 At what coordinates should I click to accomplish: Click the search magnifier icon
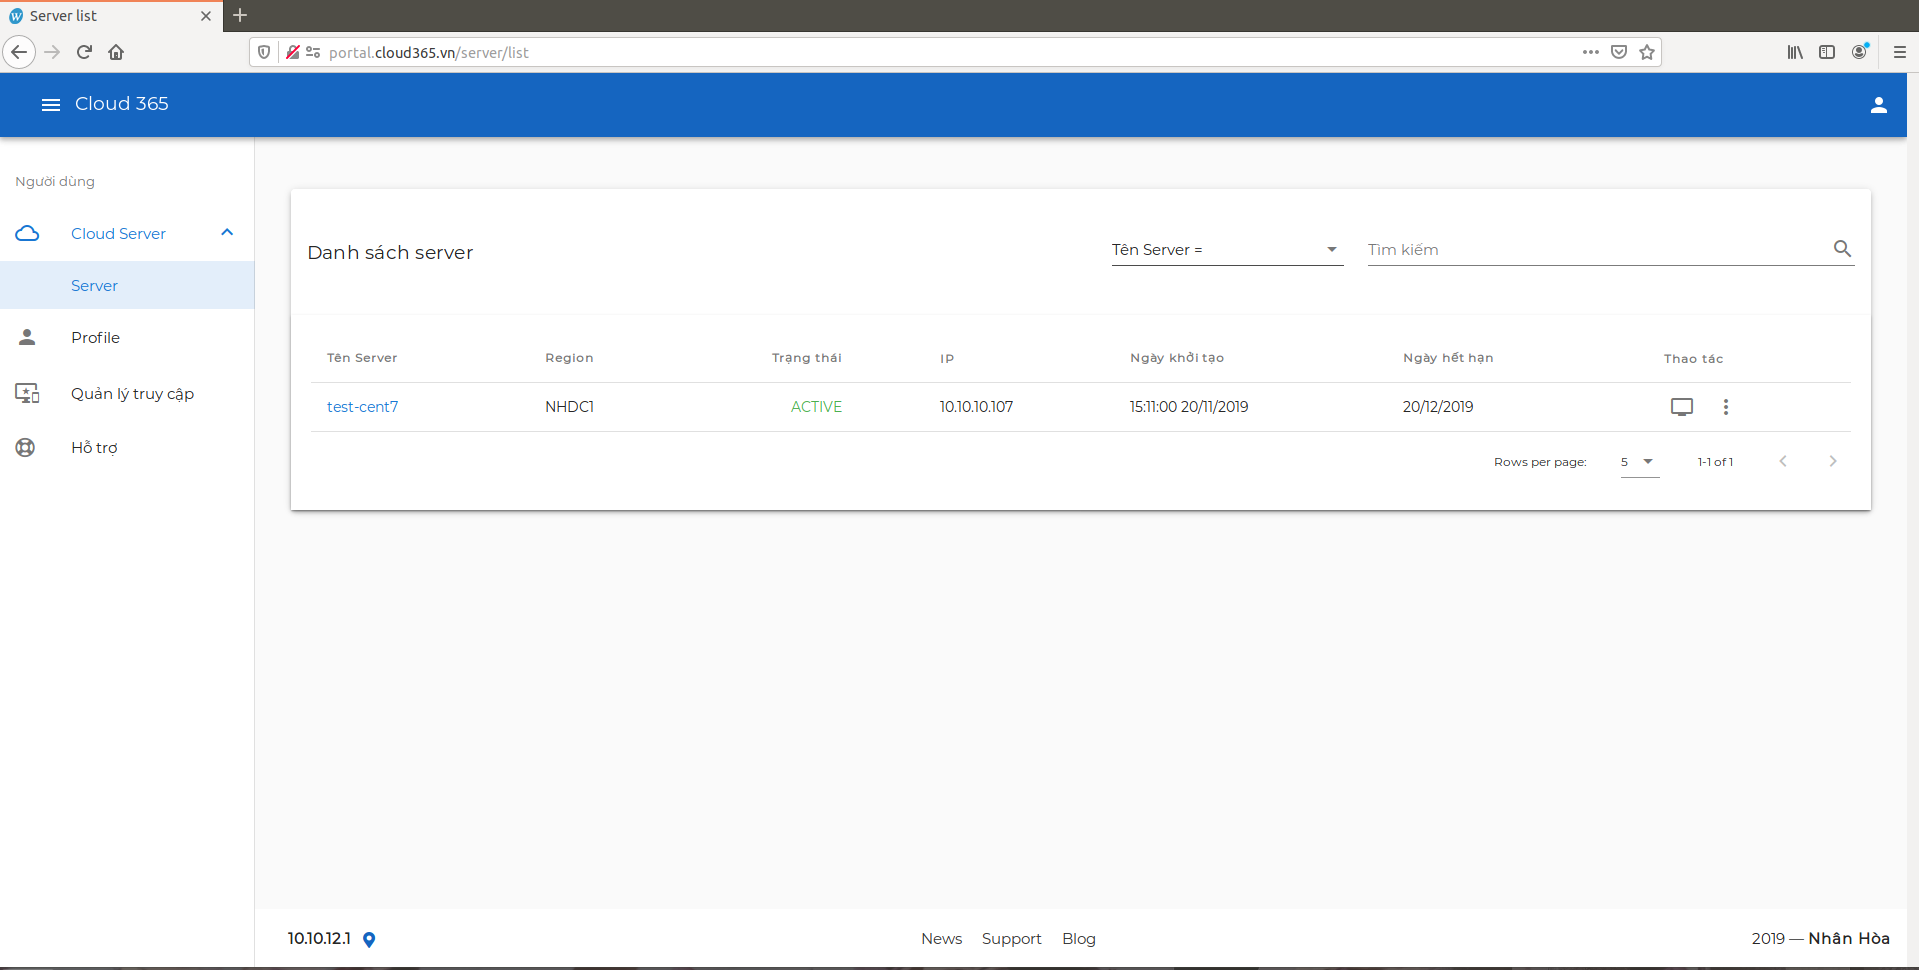click(x=1842, y=249)
